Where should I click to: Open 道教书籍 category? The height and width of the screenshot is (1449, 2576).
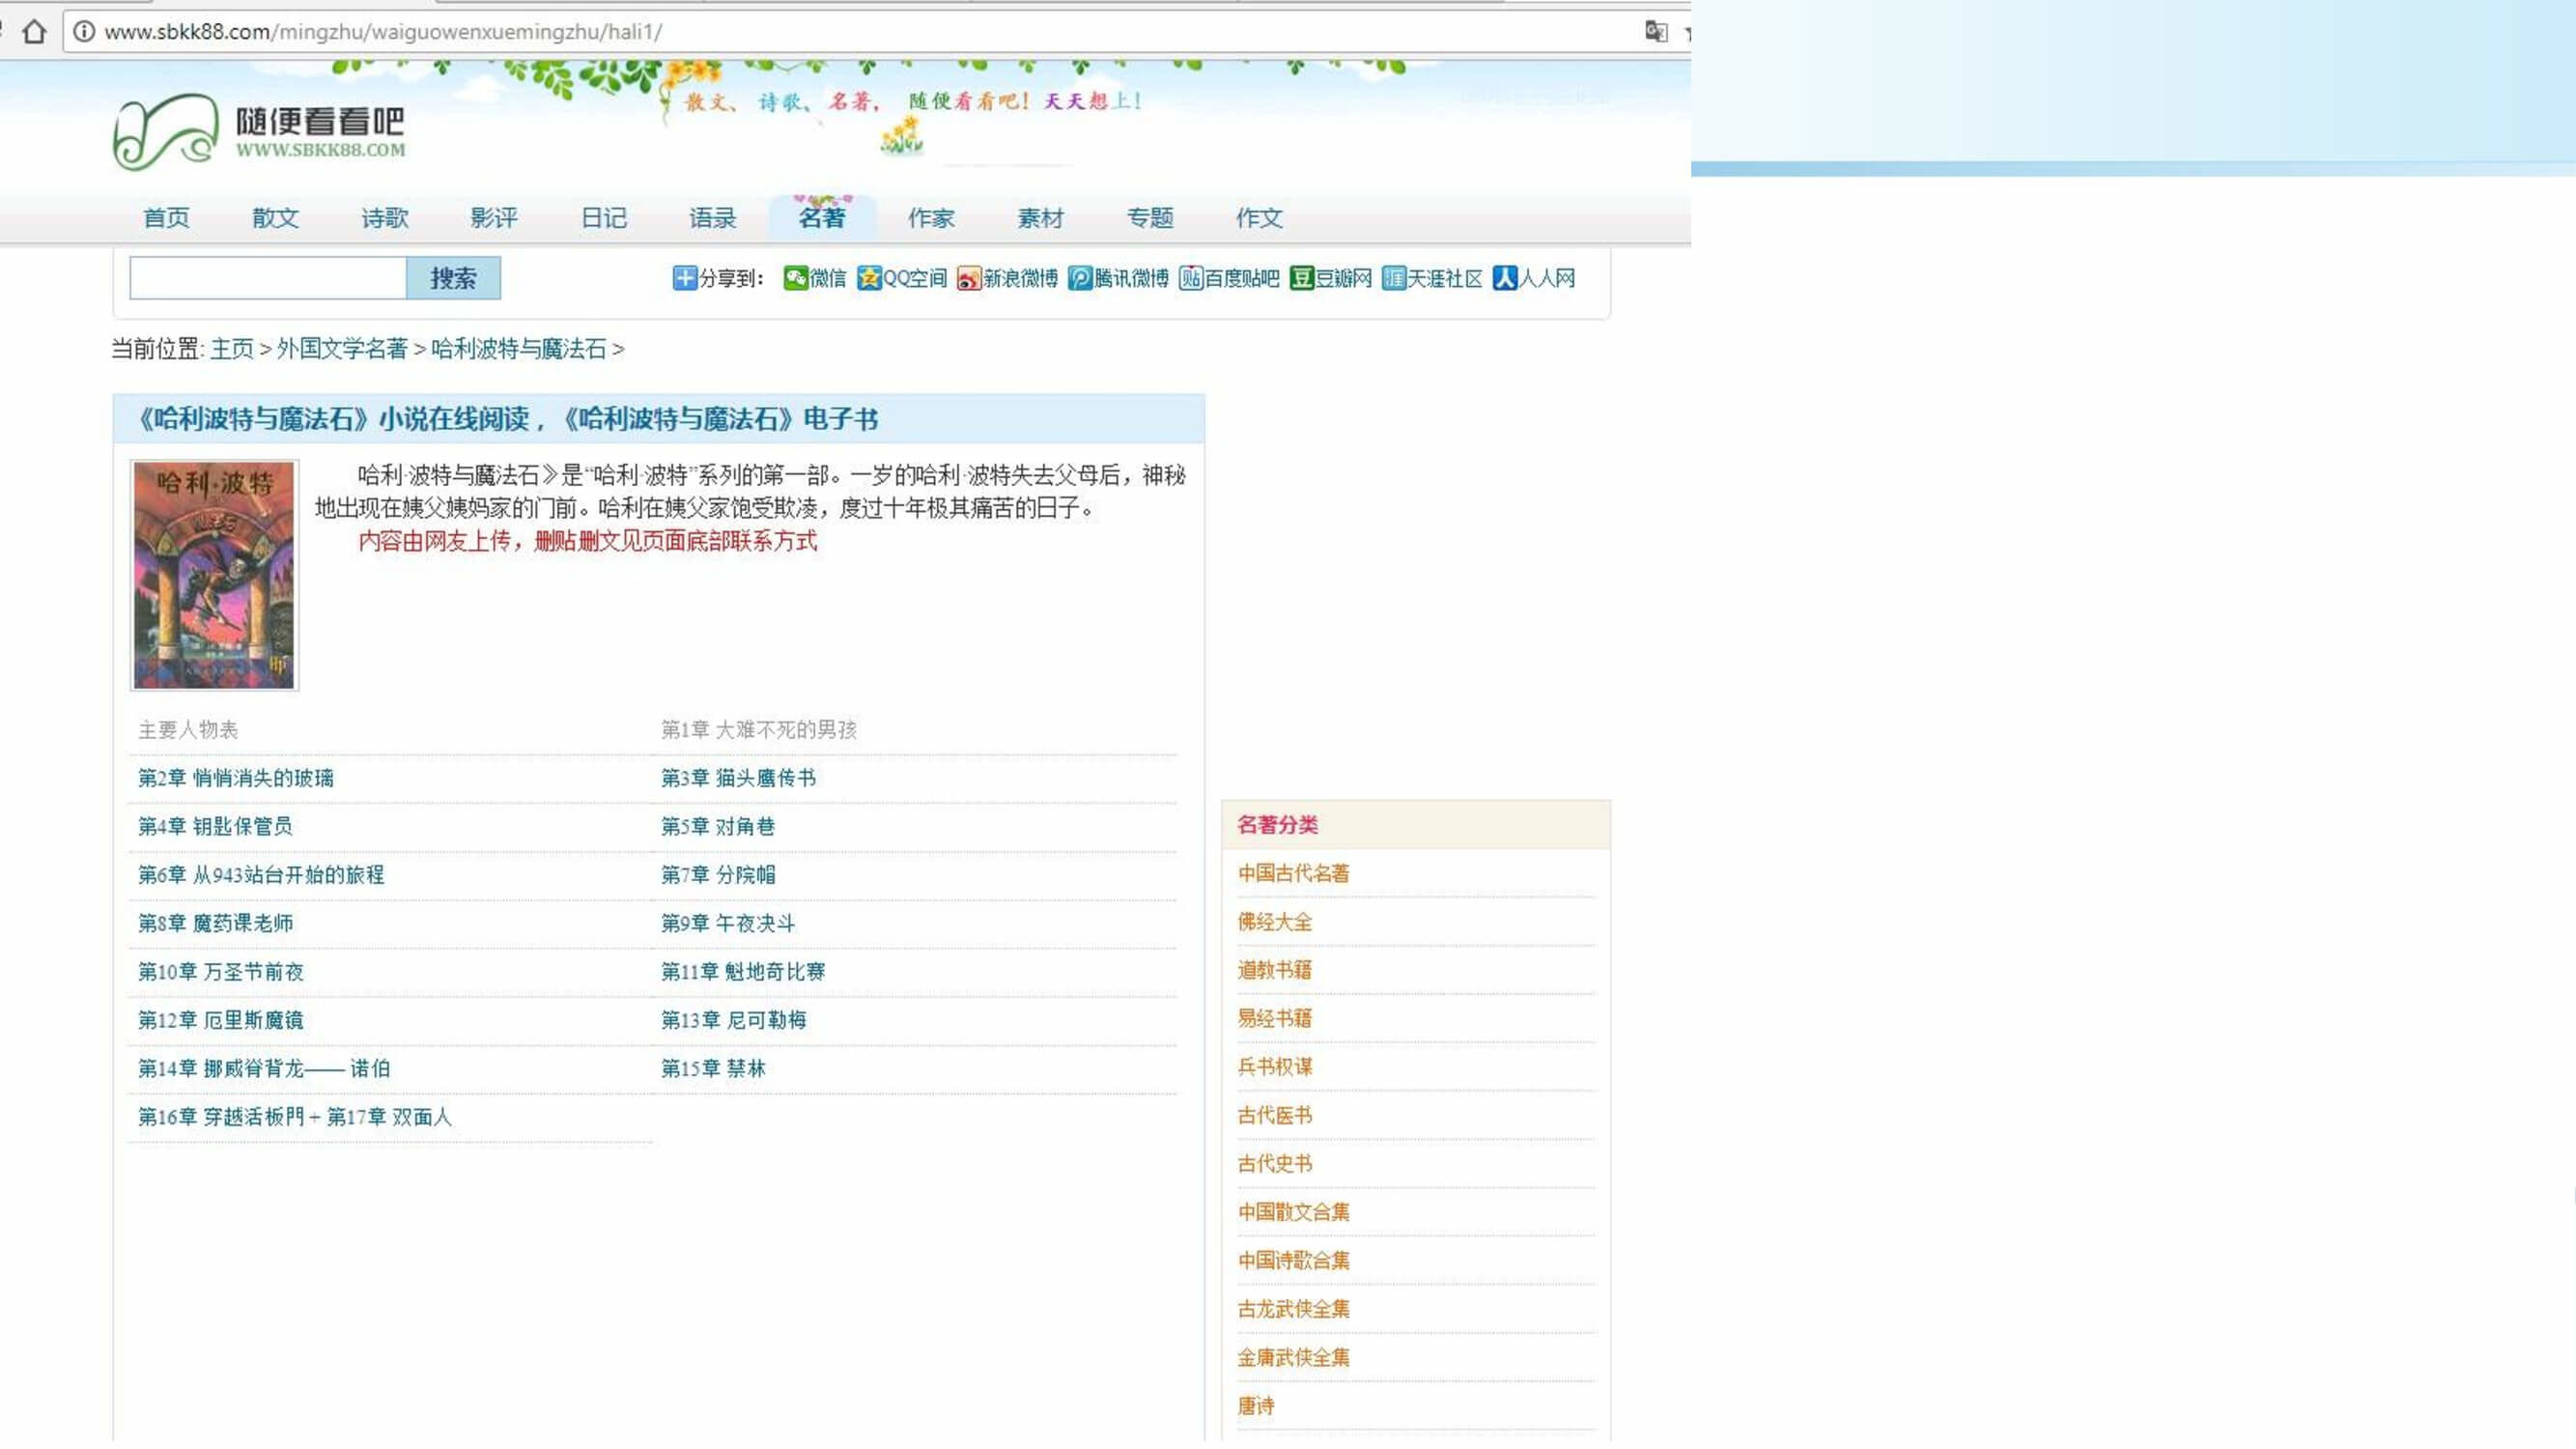[x=1274, y=970]
